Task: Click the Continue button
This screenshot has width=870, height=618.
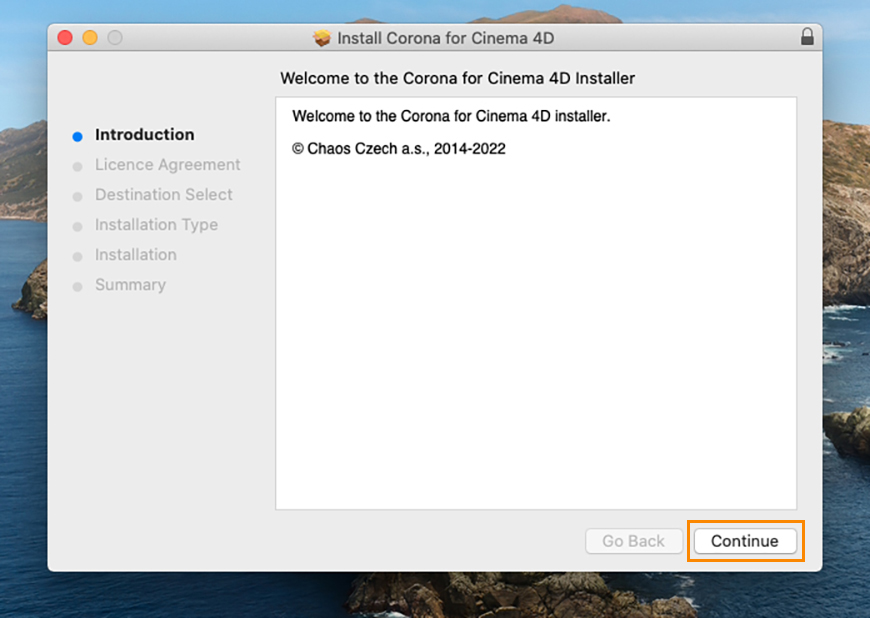Action: (745, 541)
